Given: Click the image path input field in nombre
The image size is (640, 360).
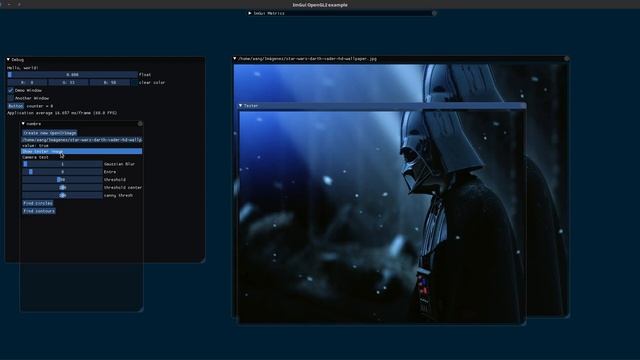Looking at the screenshot, I should coord(82,140).
